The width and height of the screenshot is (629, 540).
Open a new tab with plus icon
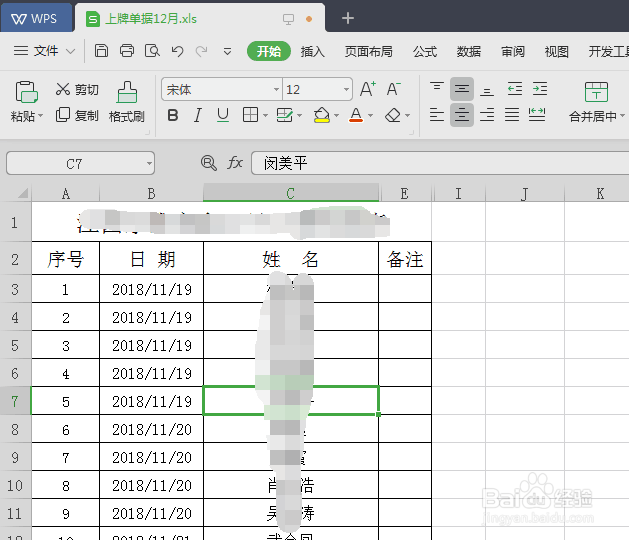pyautogui.click(x=348, y=18)
